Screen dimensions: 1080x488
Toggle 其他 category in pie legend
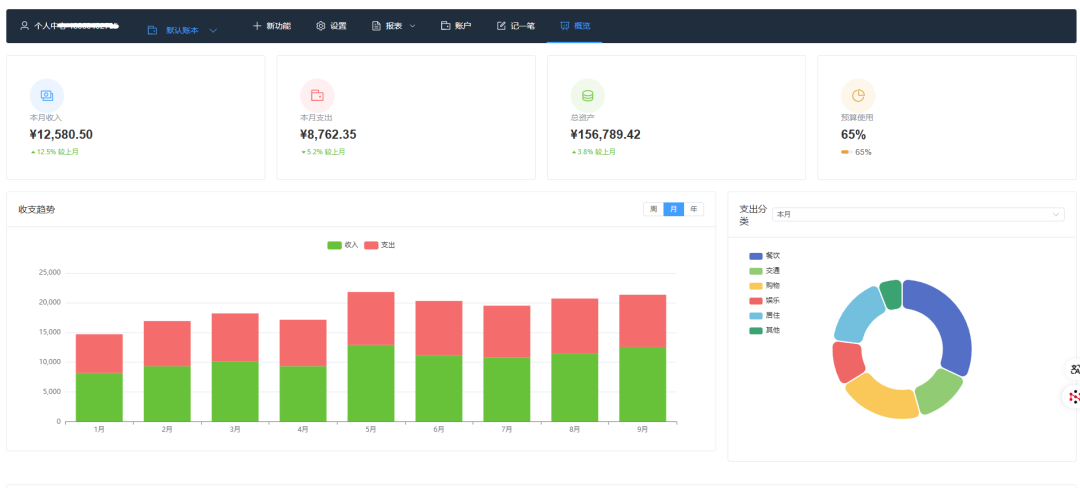click(x=765, y=331)
